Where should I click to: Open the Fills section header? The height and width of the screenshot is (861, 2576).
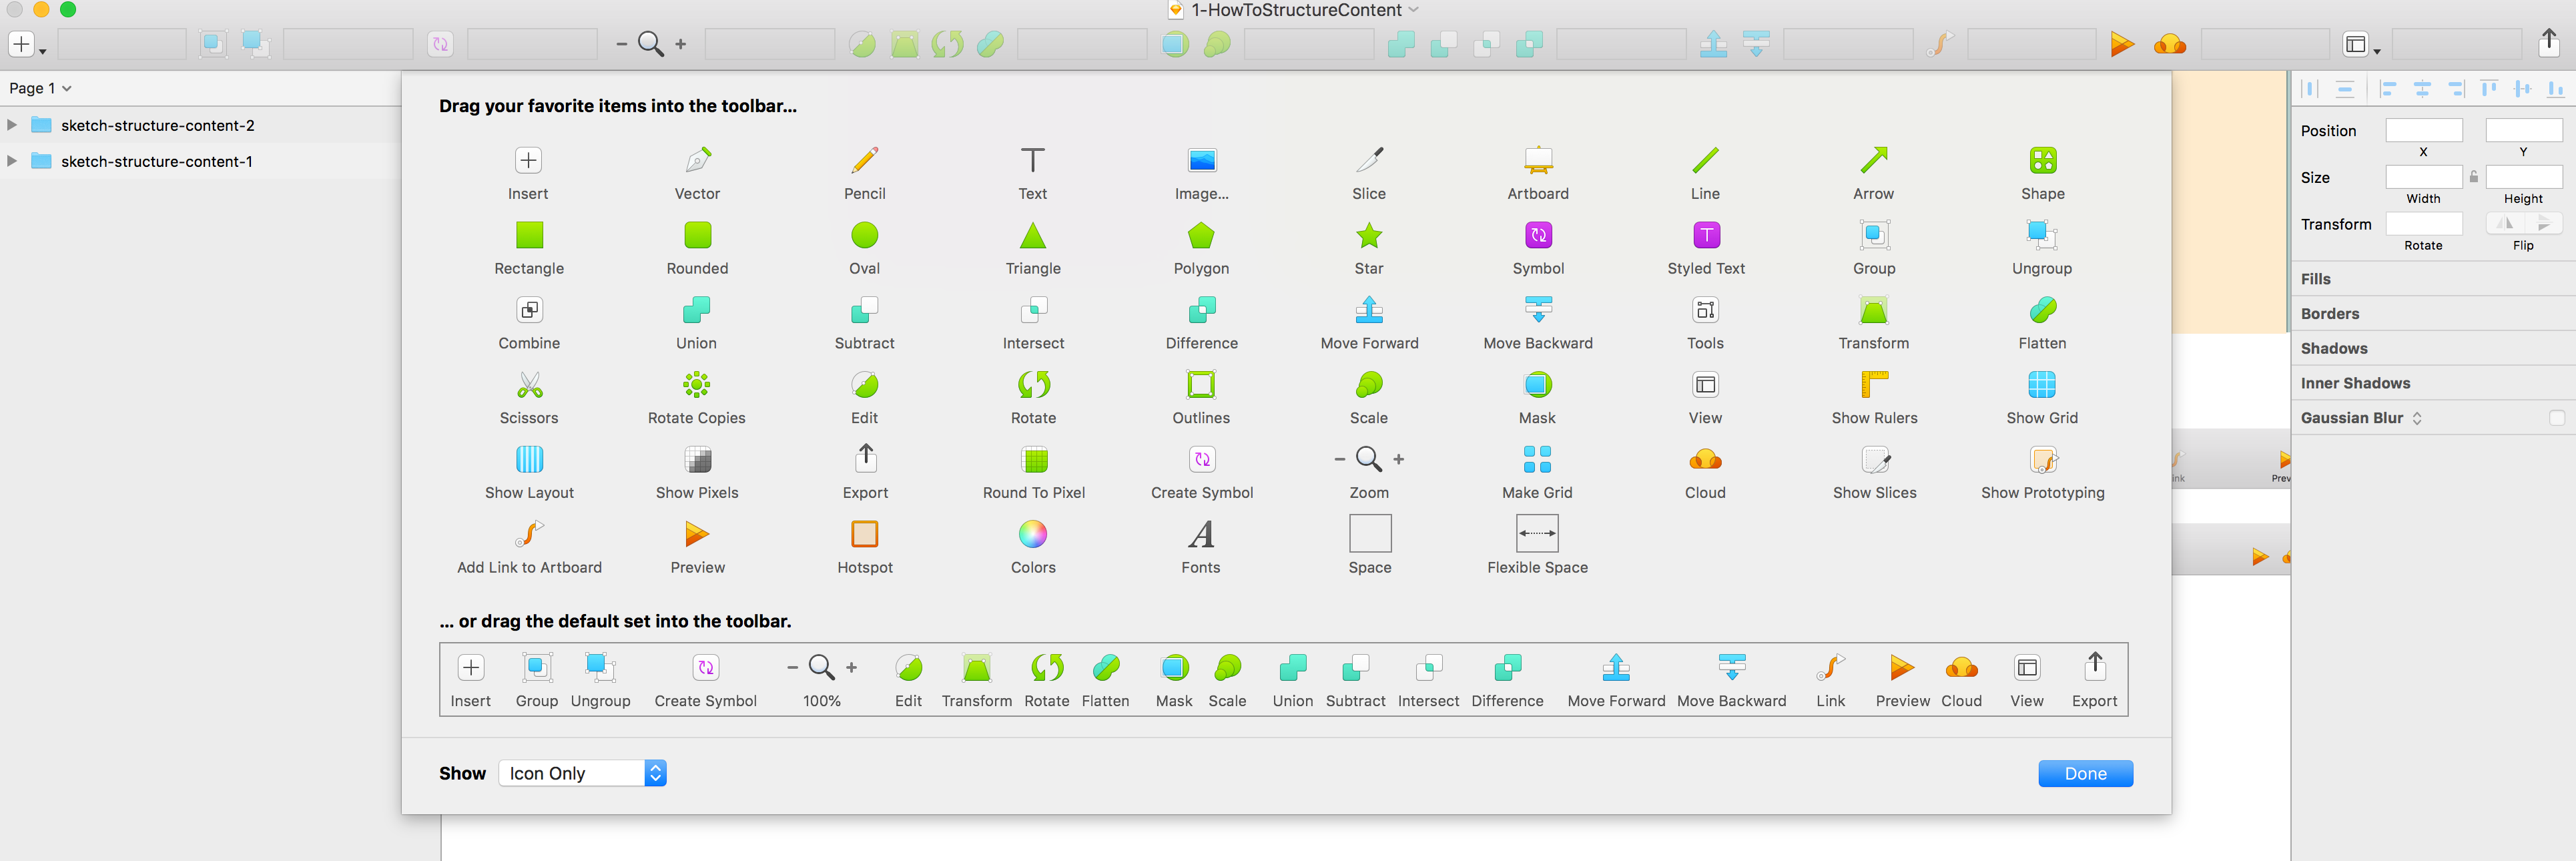pos(2315,279)
